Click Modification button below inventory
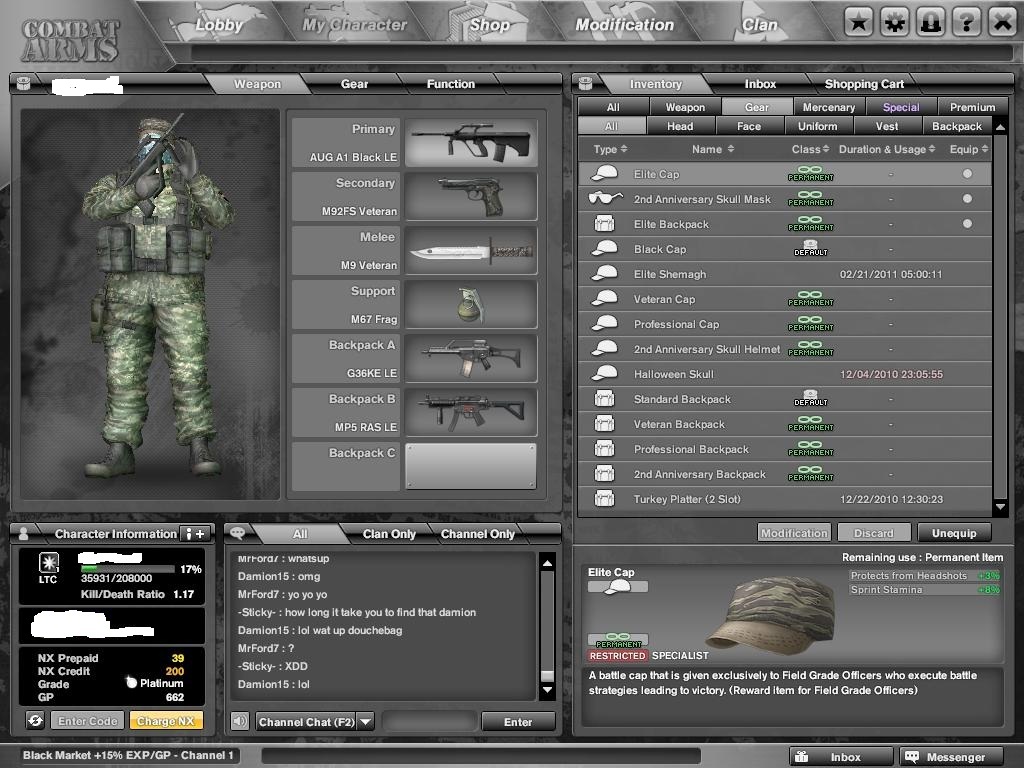The width and height of the screenshot is (1024, 768). click(x=794, y=533)
